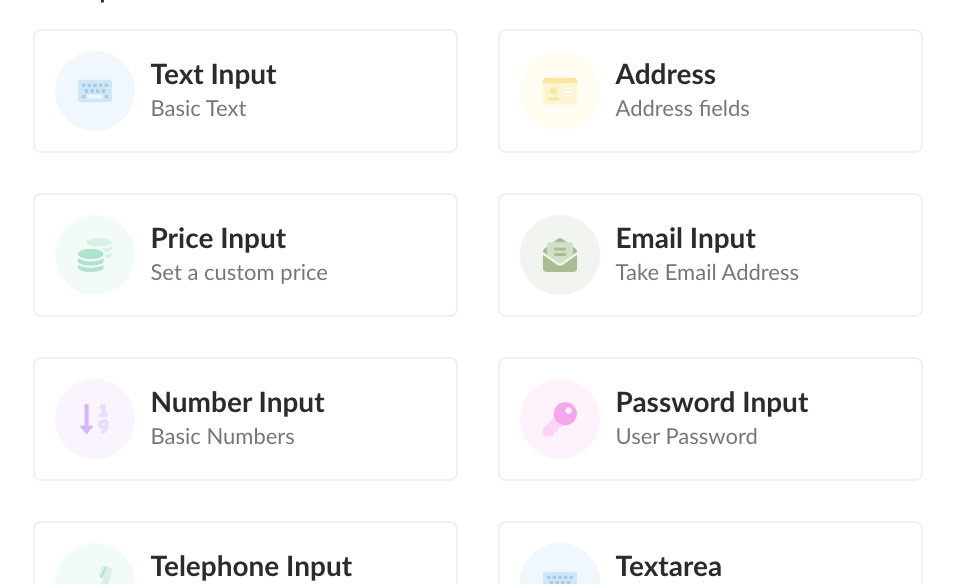Click the "Take Email Address" description
The width and height of the screenshot is (954, 584).
pos(707,273)
